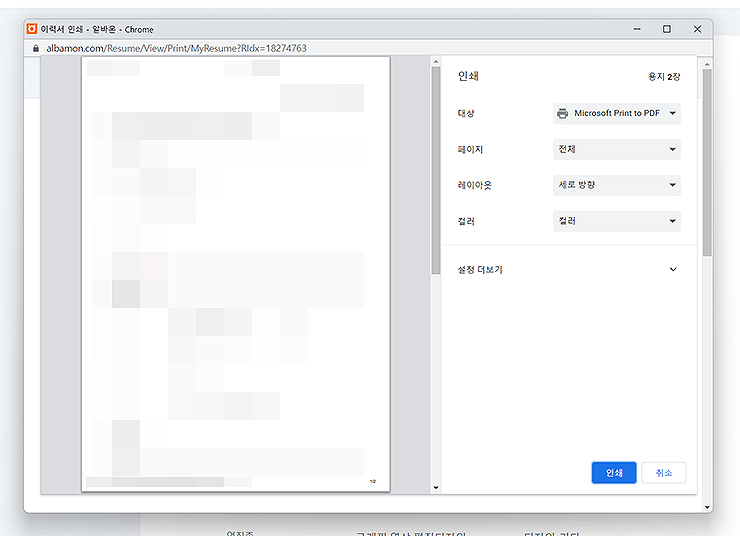Viewport: 740px width, 536px height.
Task: Open the 페이지 전체 dropdown
Action: [x=617, y=149]
